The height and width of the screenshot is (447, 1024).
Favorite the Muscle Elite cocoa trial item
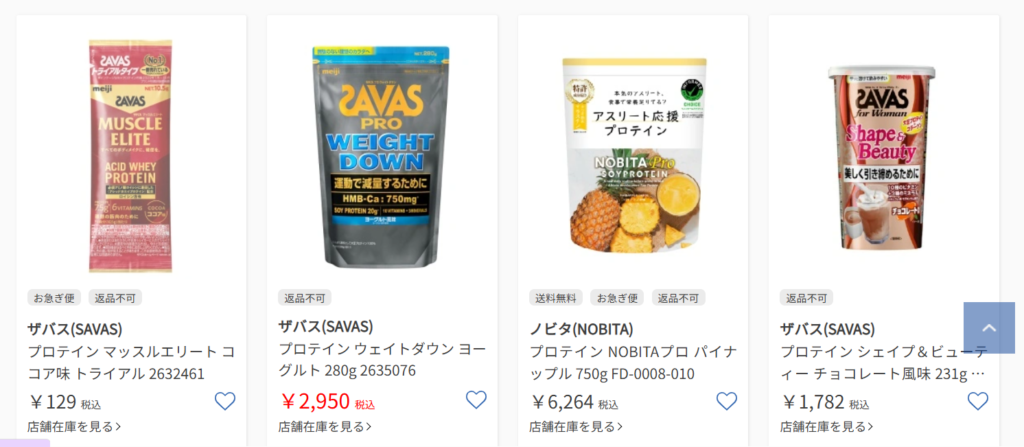(x=225, y=401)
